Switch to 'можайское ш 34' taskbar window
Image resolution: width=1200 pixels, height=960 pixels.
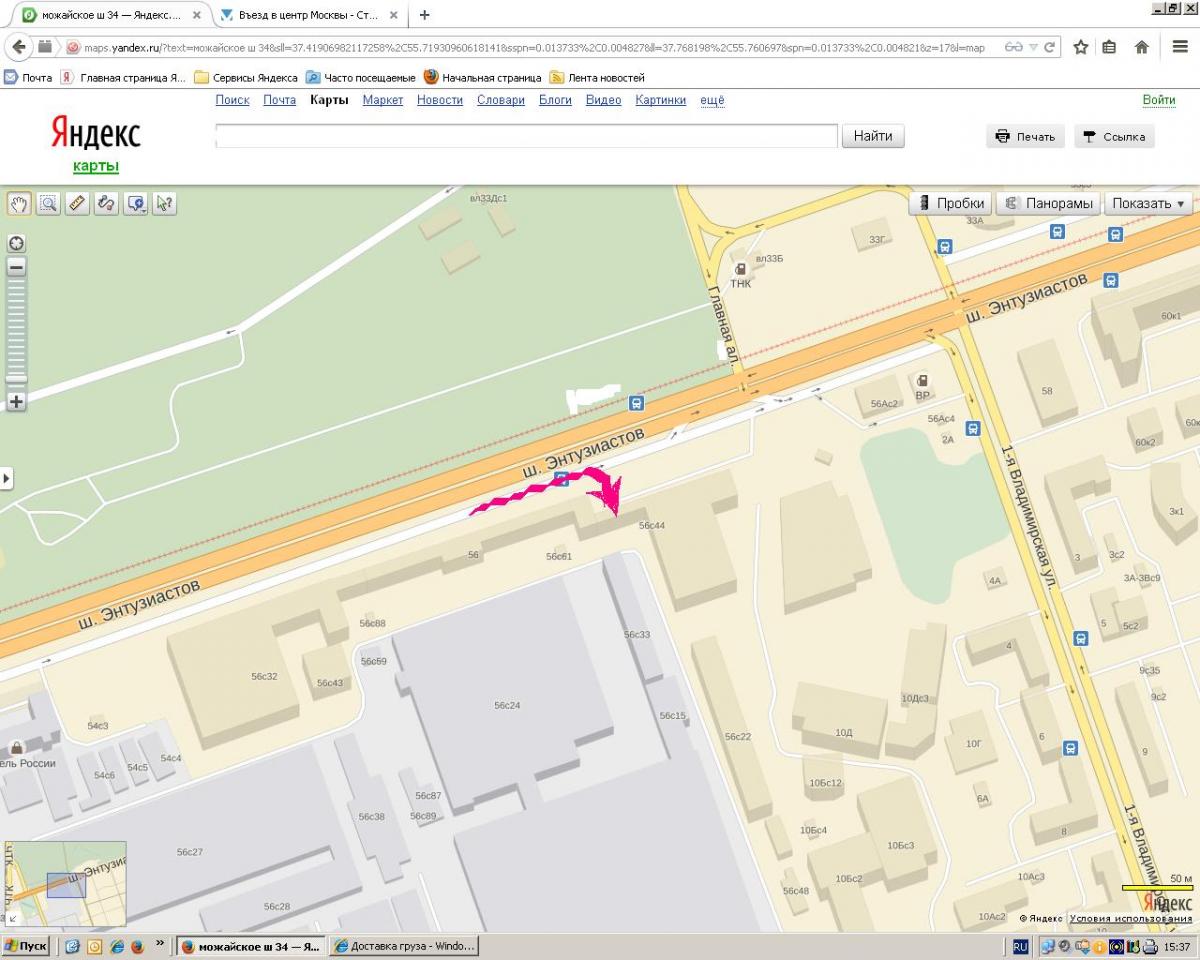tap(251, 946)
